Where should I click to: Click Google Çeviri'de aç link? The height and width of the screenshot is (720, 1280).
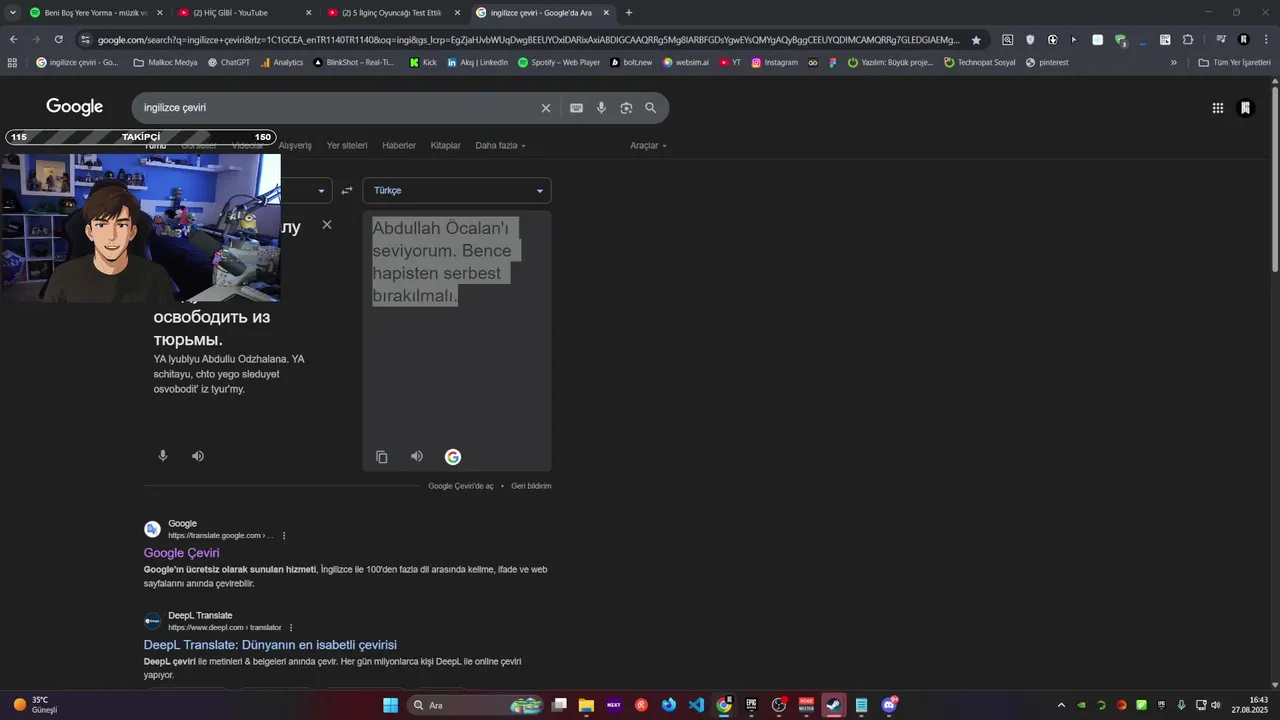(461, 486)
